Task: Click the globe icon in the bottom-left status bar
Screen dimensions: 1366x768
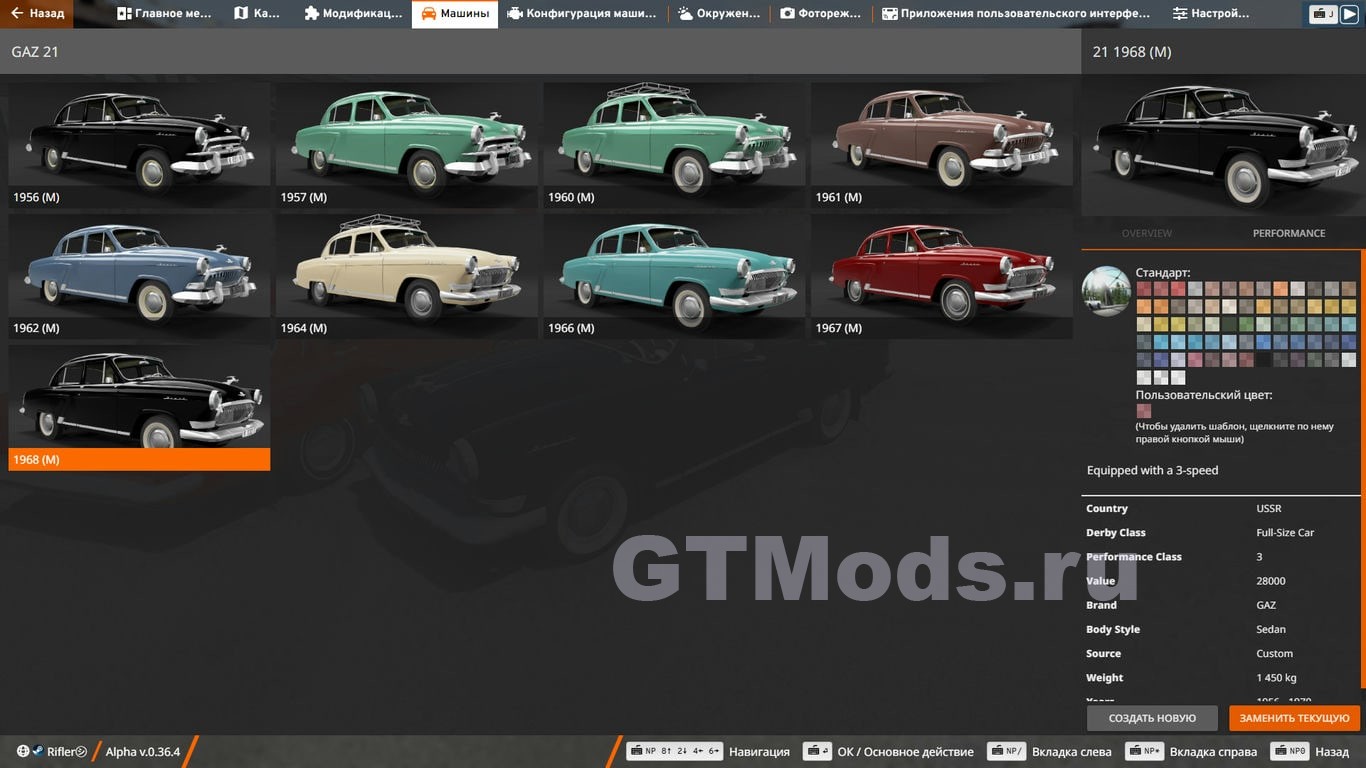Action: pos(23,751)
